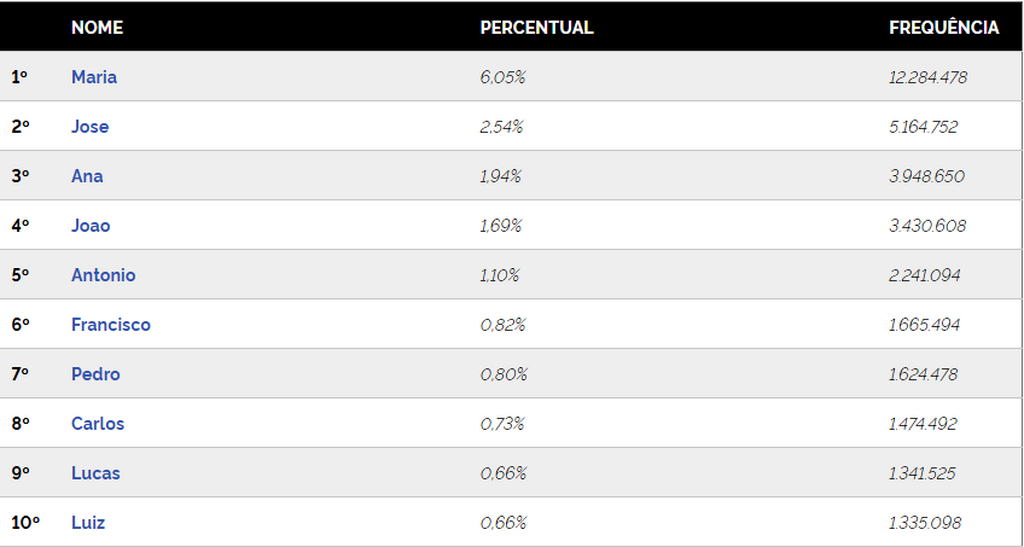Open the Jose name link
This screenshot has height=547, width=1024.
click(x=90, y=127)
